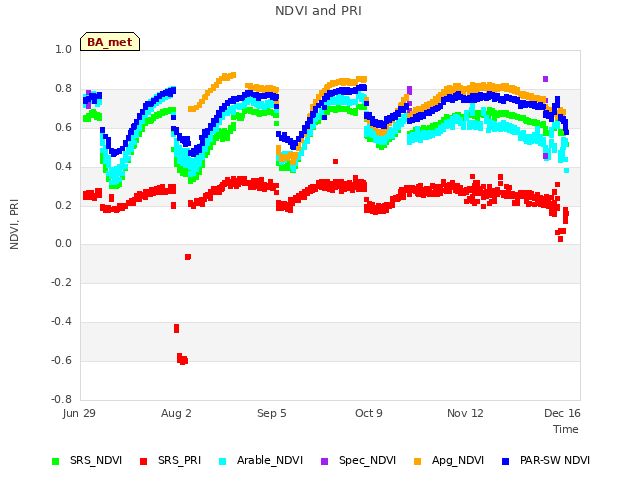Click the -0.2 y-axis tick label
Image resolution: width=640 pixels, height=480 pixels.
tap(61, 282)
